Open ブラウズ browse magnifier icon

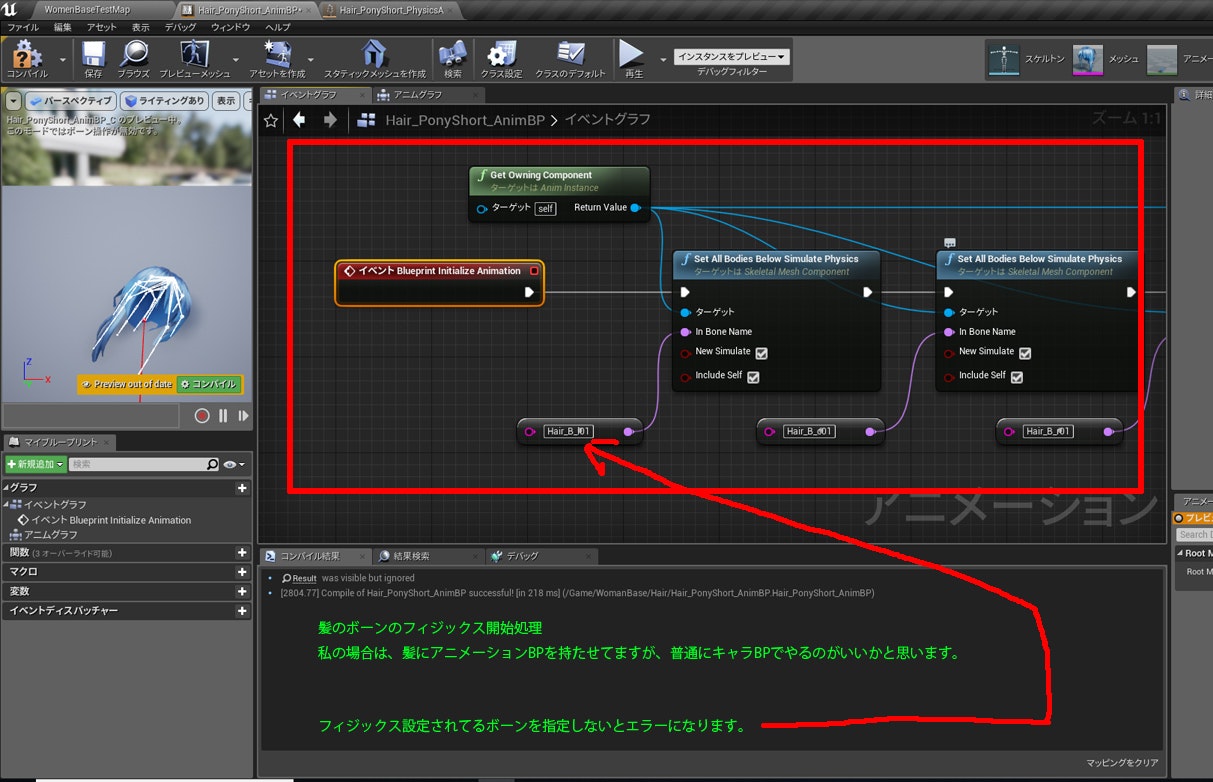click(133, 54)
